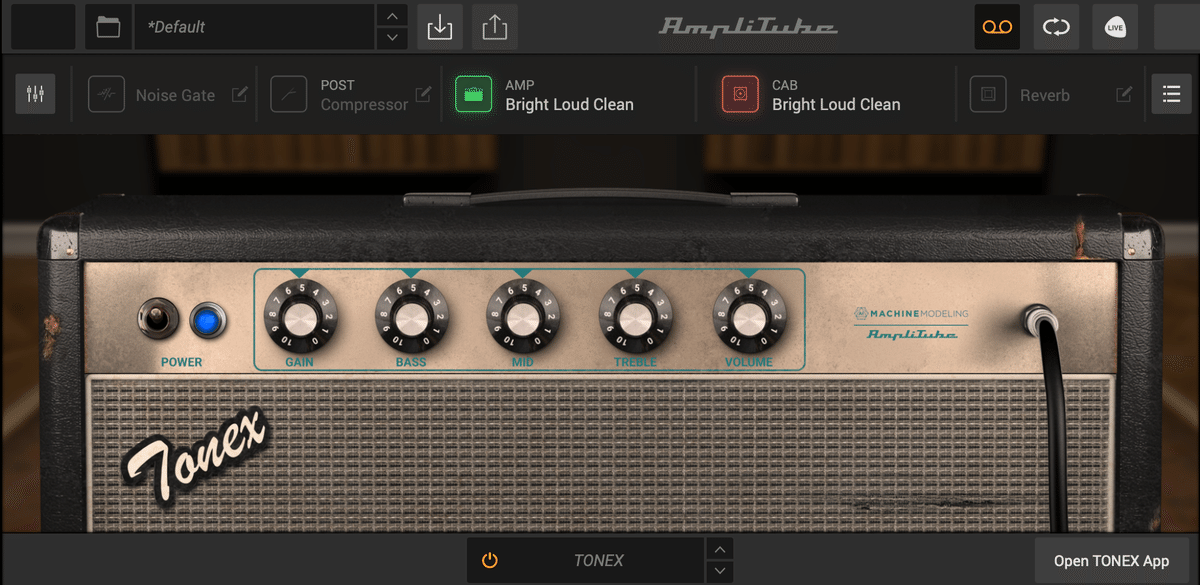Click the TONEX model down arrow
Viewport: 1200px width, 585px height.
click(719, 570)
